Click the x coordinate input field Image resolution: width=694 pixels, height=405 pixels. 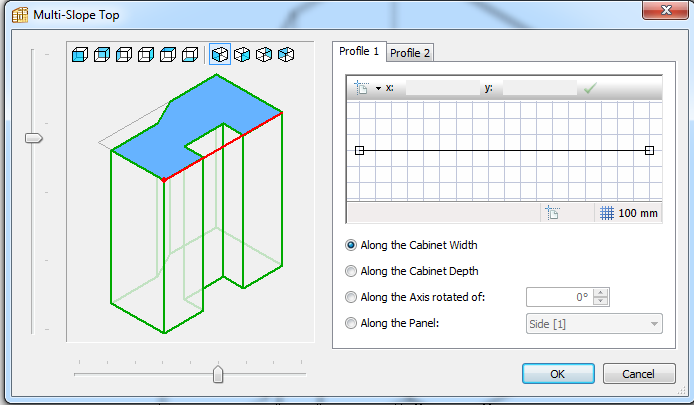pos(443,88)
